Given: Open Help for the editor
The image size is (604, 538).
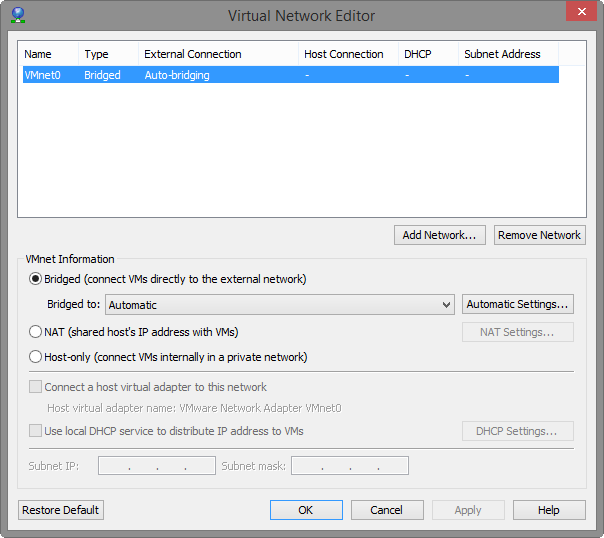Looking at the screenshot, I should (549, 510).
